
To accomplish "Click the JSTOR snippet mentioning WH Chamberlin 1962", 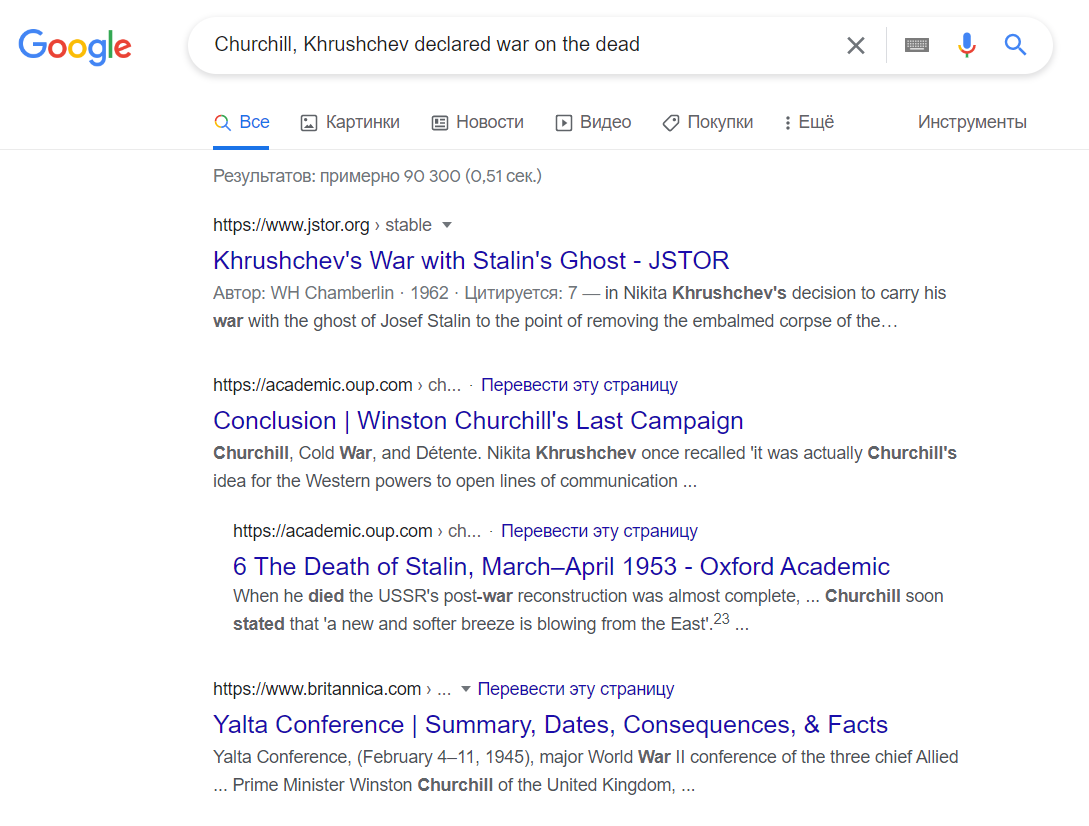I will [579, 307].
